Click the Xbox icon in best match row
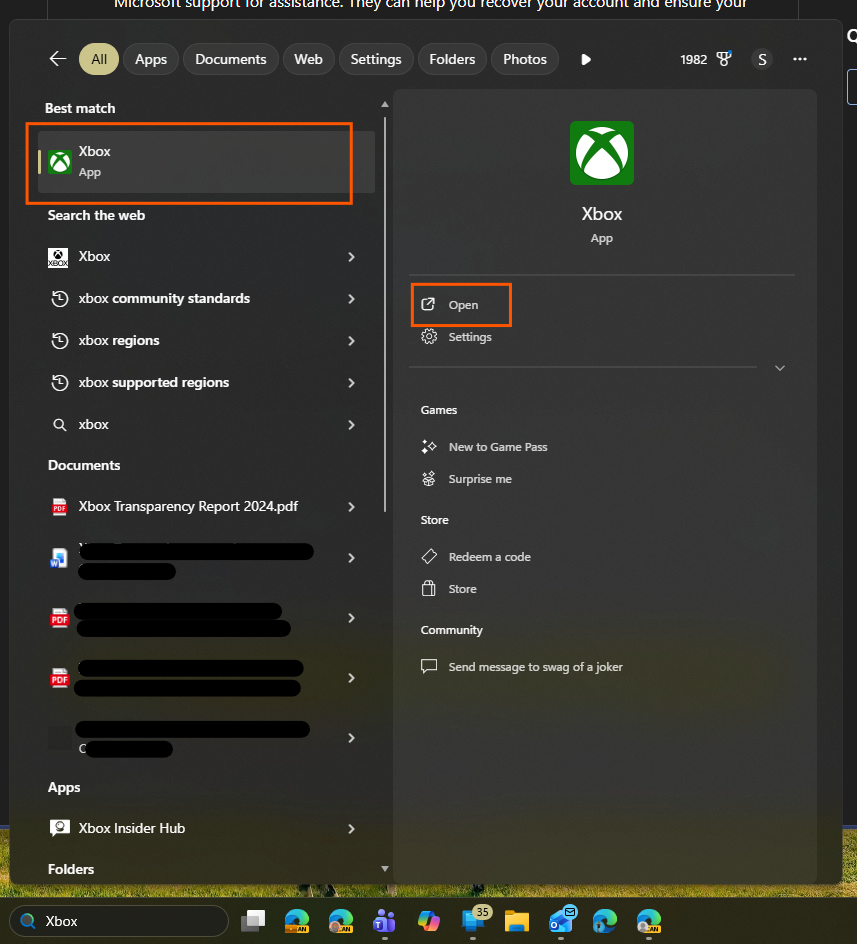 tap(60, 162)
